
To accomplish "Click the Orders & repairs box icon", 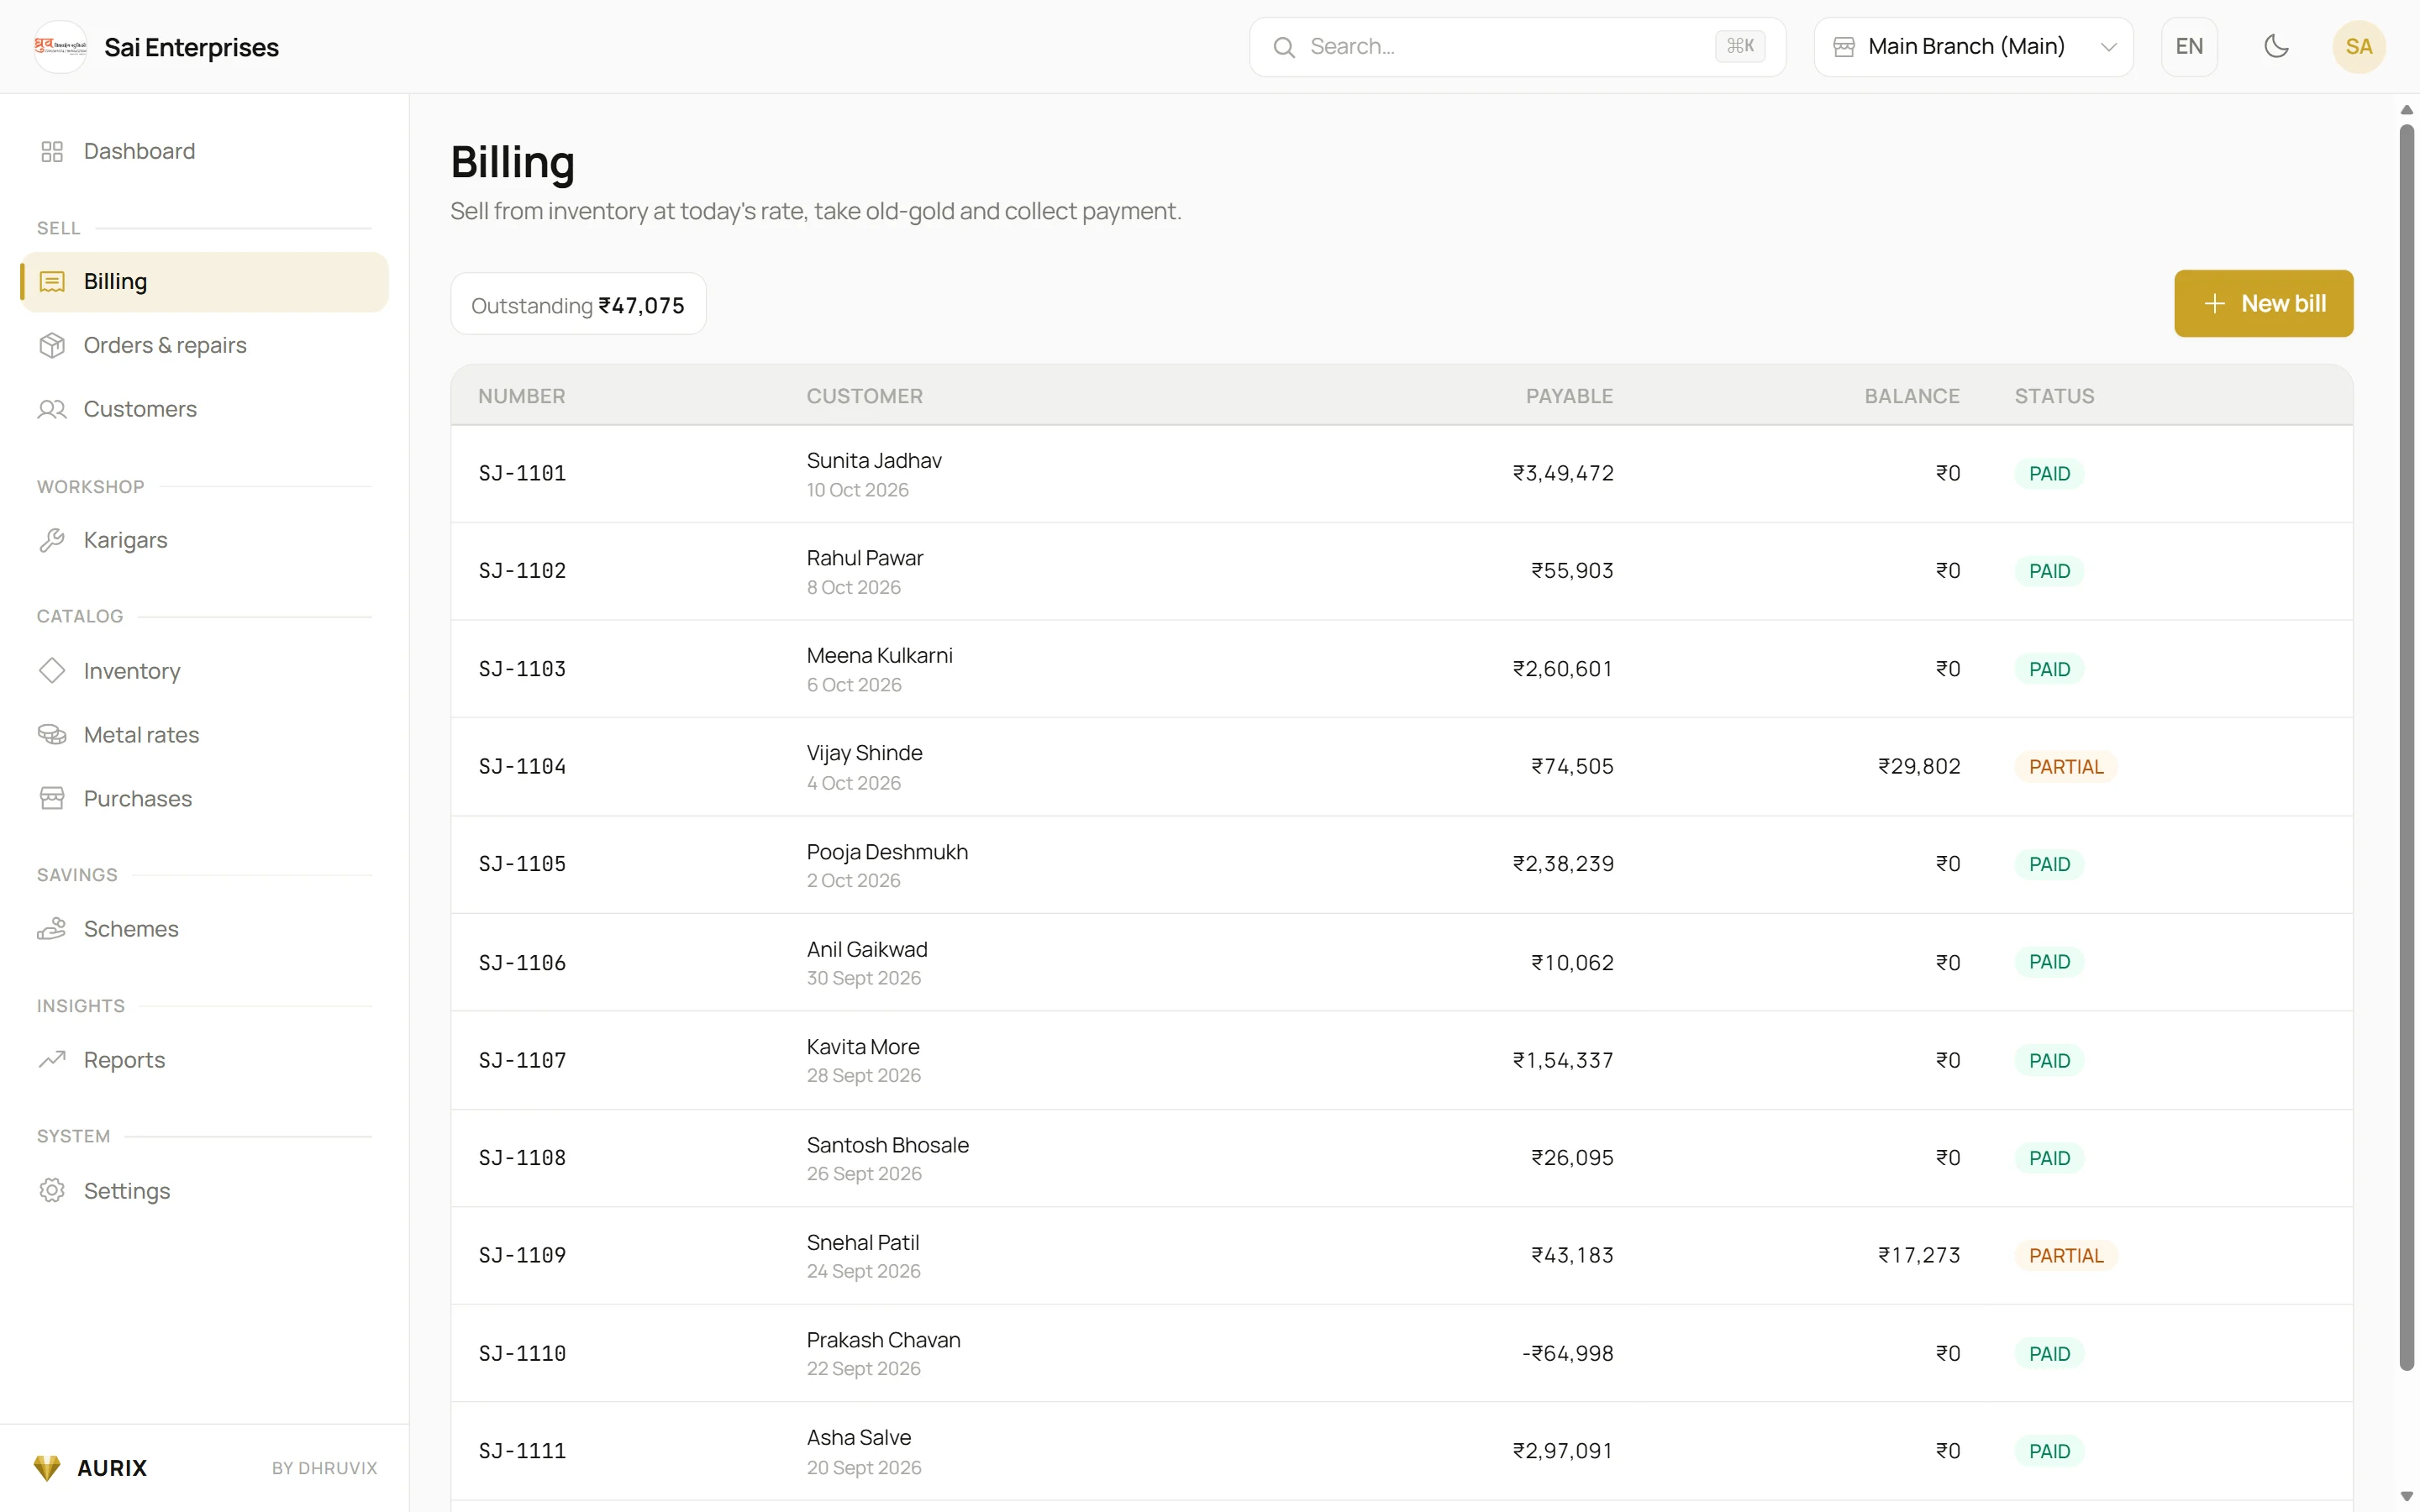I will click(52, 345).
